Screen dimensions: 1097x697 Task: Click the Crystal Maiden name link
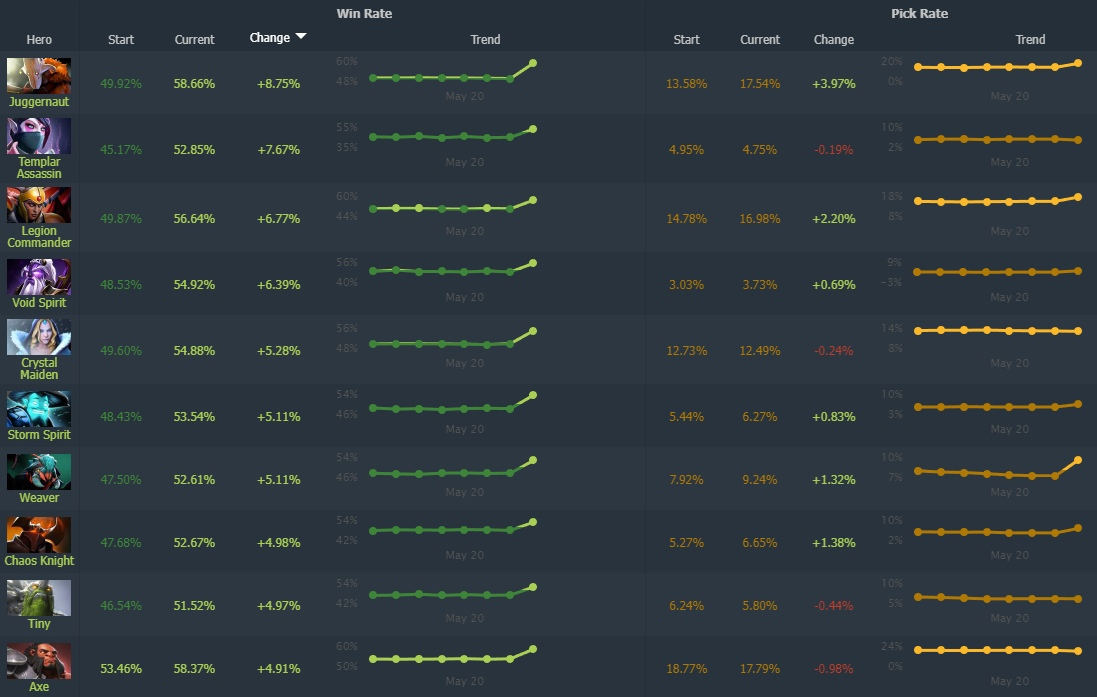pos(38,368)
